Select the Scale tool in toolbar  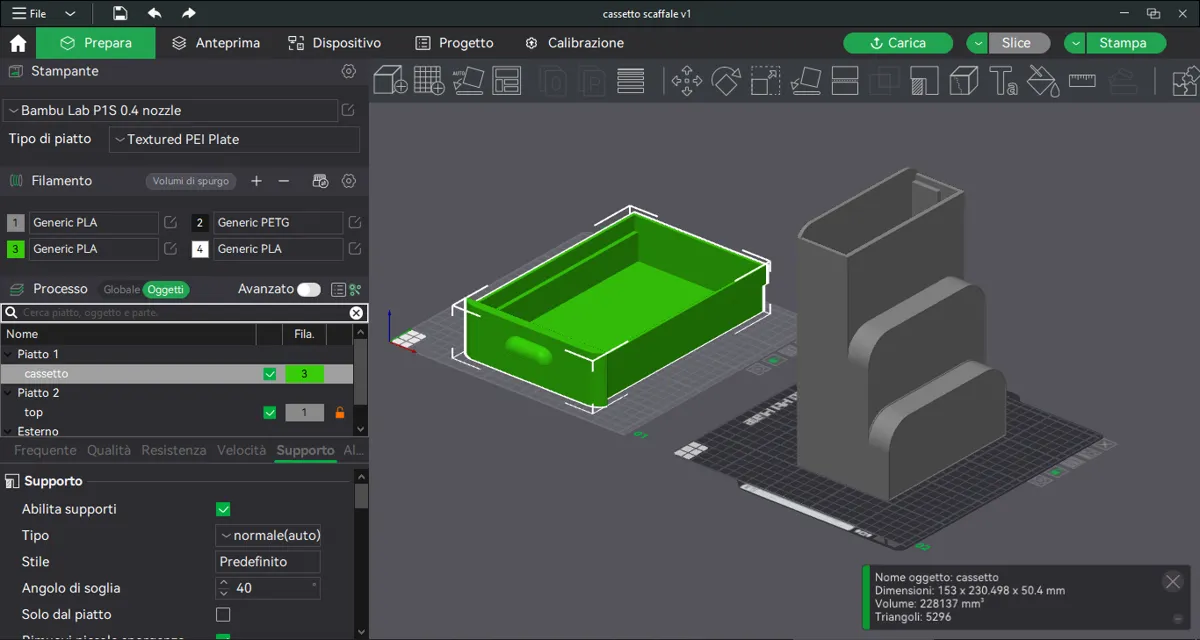pyautogui.click(x=765, y=81)
